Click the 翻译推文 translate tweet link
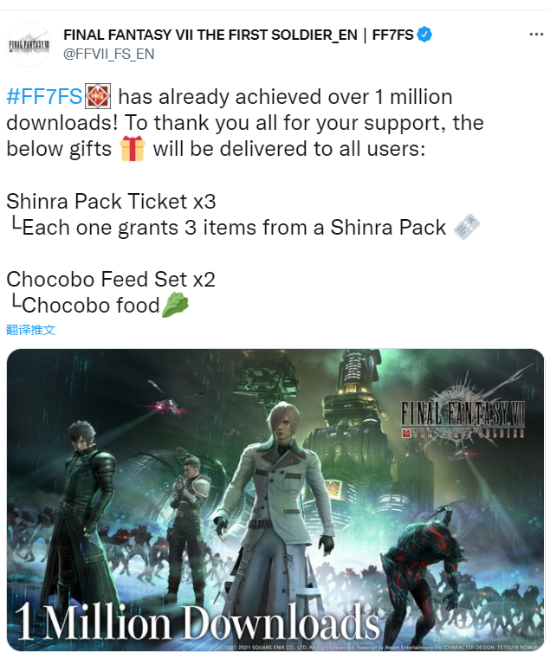Screen dimensions: 550x652 (31, 330)
